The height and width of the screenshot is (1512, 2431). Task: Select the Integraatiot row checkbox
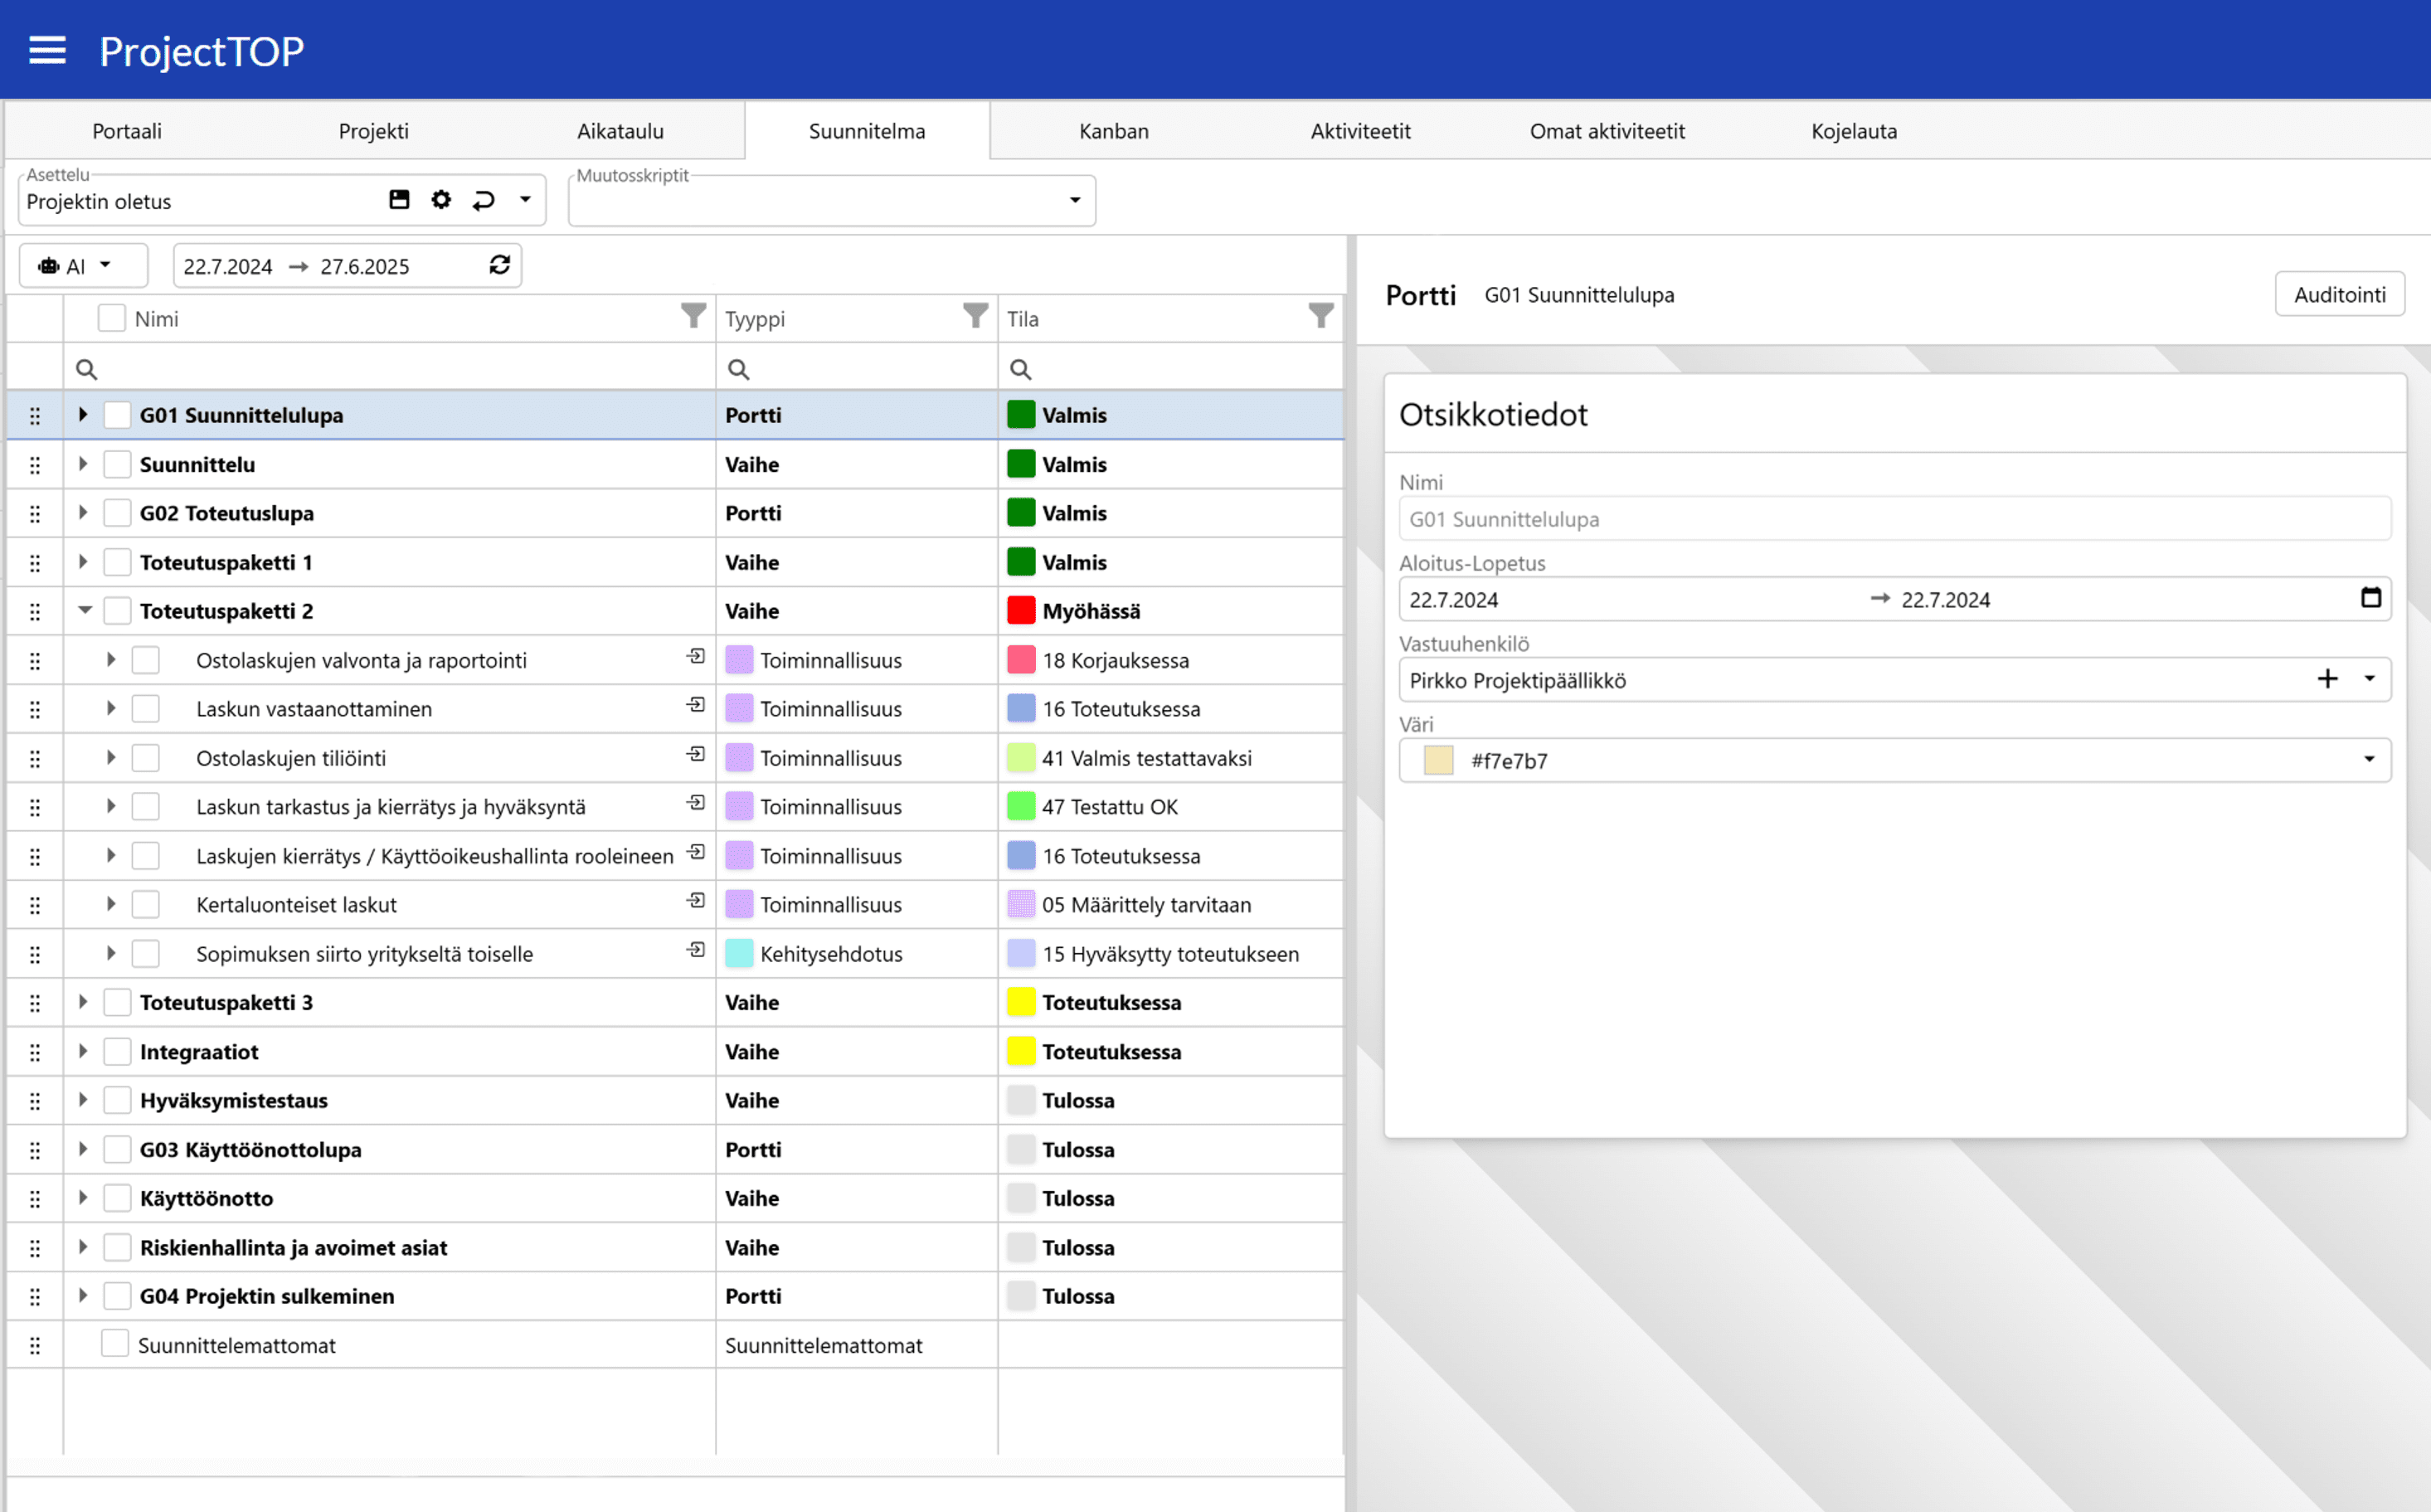(x=117, y=1051)
